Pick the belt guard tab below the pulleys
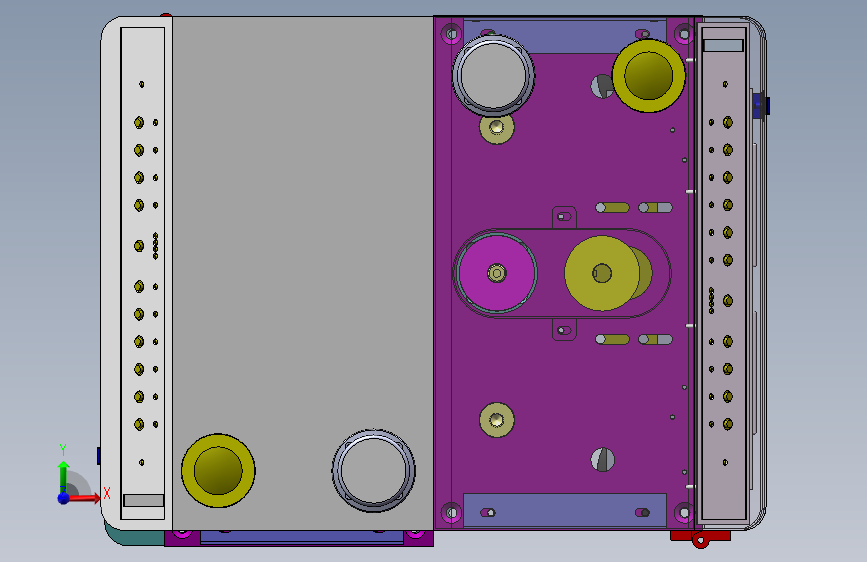Screen dimensions: 867x562 coord(565,330)
